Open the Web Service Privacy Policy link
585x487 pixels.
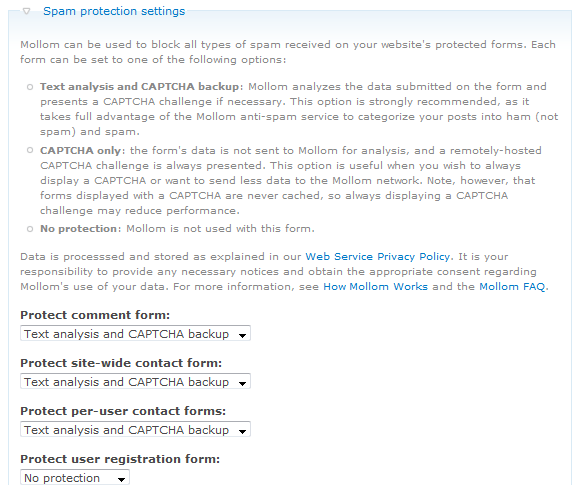tap(378, 257)
